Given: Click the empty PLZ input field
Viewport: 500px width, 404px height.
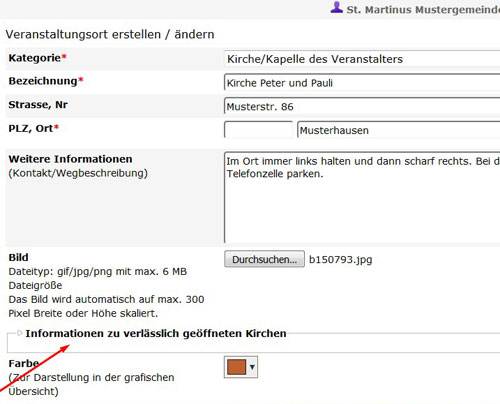Looking at the screenshot, I should click(x=258, y=130).
